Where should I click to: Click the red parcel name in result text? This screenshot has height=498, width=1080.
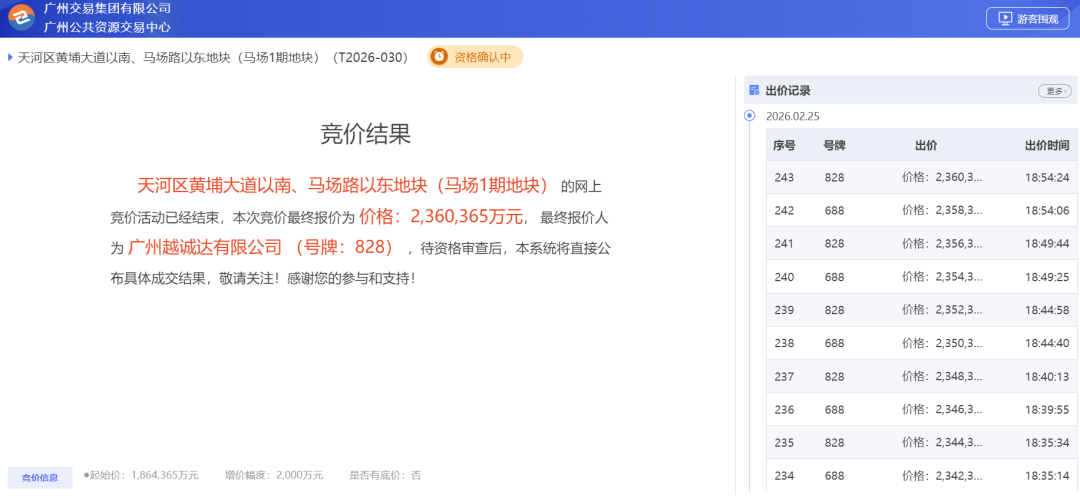click(344, 186)
